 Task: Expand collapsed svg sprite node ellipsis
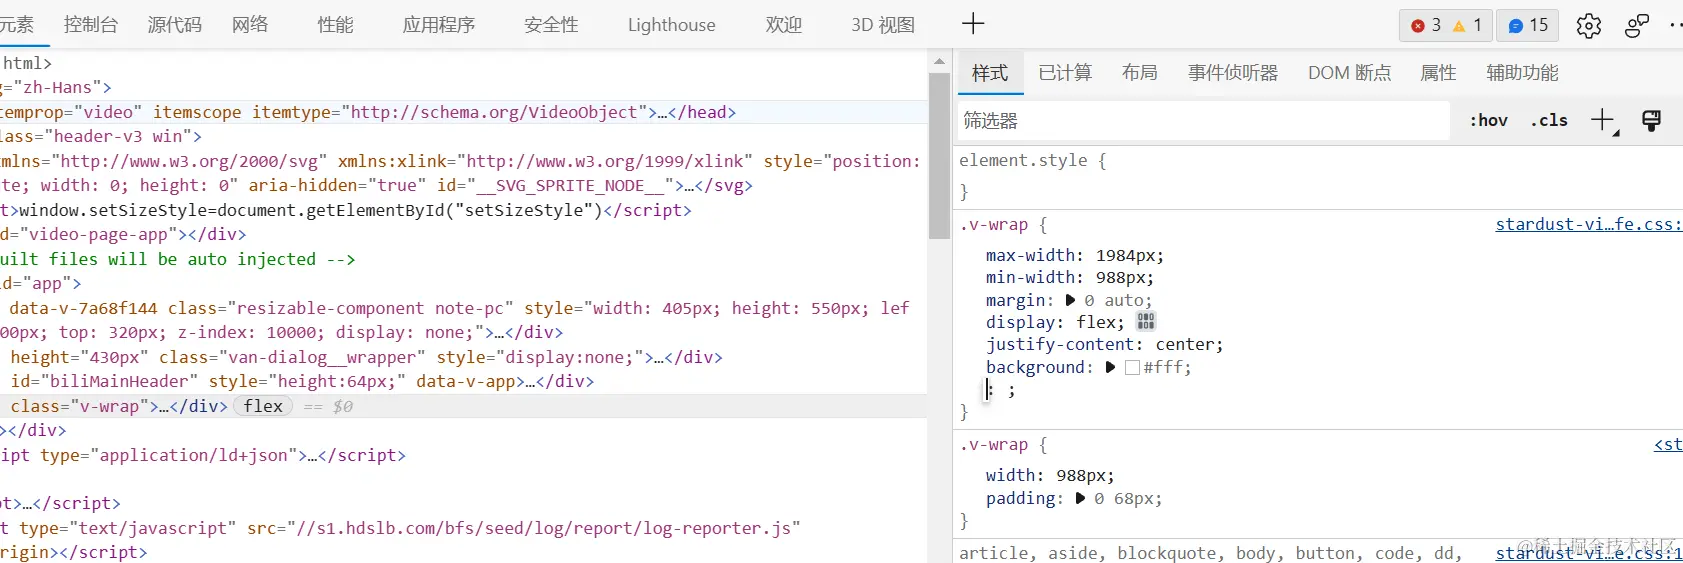coord(689,185)
